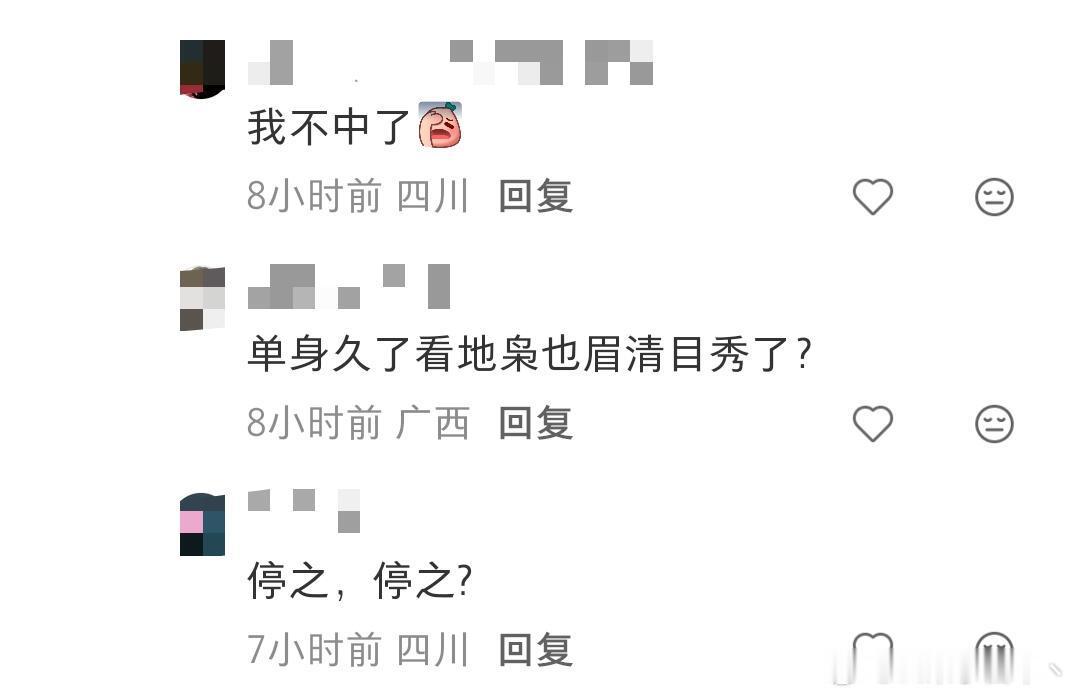Like the comment about 单身久了看地枭

873,423
